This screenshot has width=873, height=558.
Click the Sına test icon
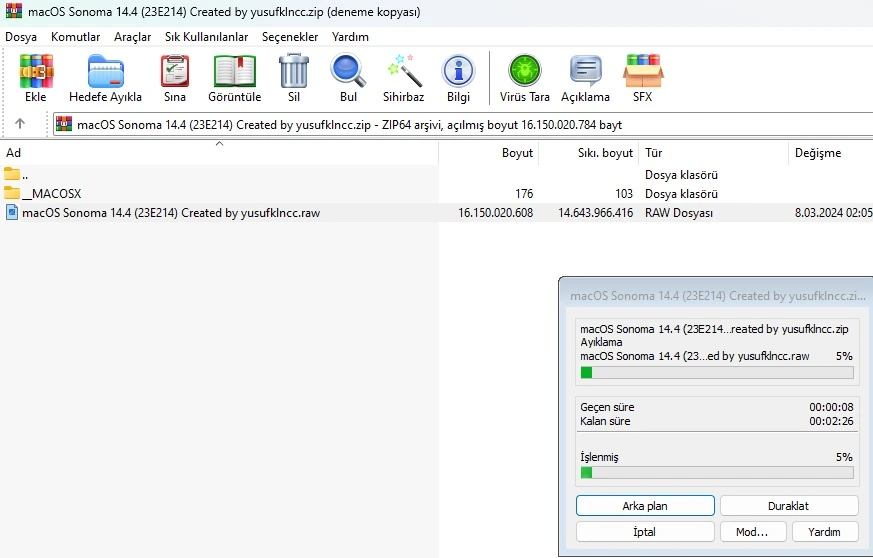[175, 71]
